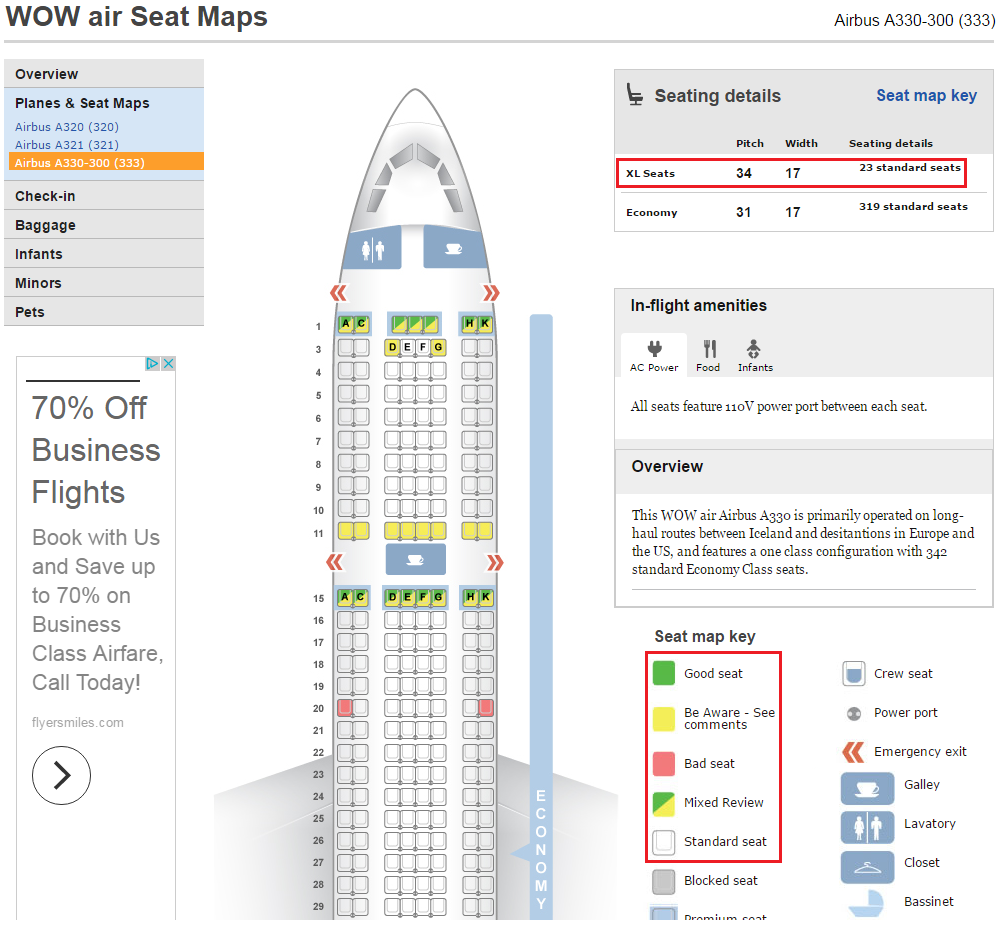Click the green Good seat swatch in key

[664, 673]
